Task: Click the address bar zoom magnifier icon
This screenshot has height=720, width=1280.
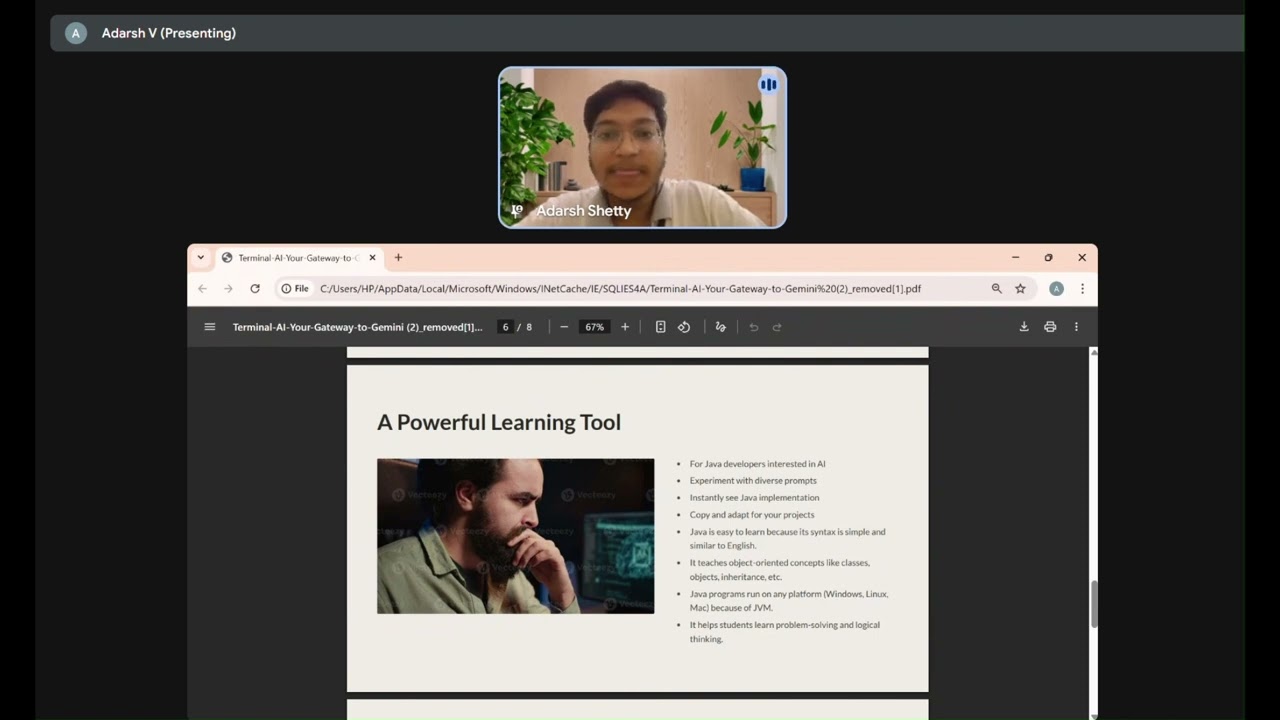Action: 996,288
